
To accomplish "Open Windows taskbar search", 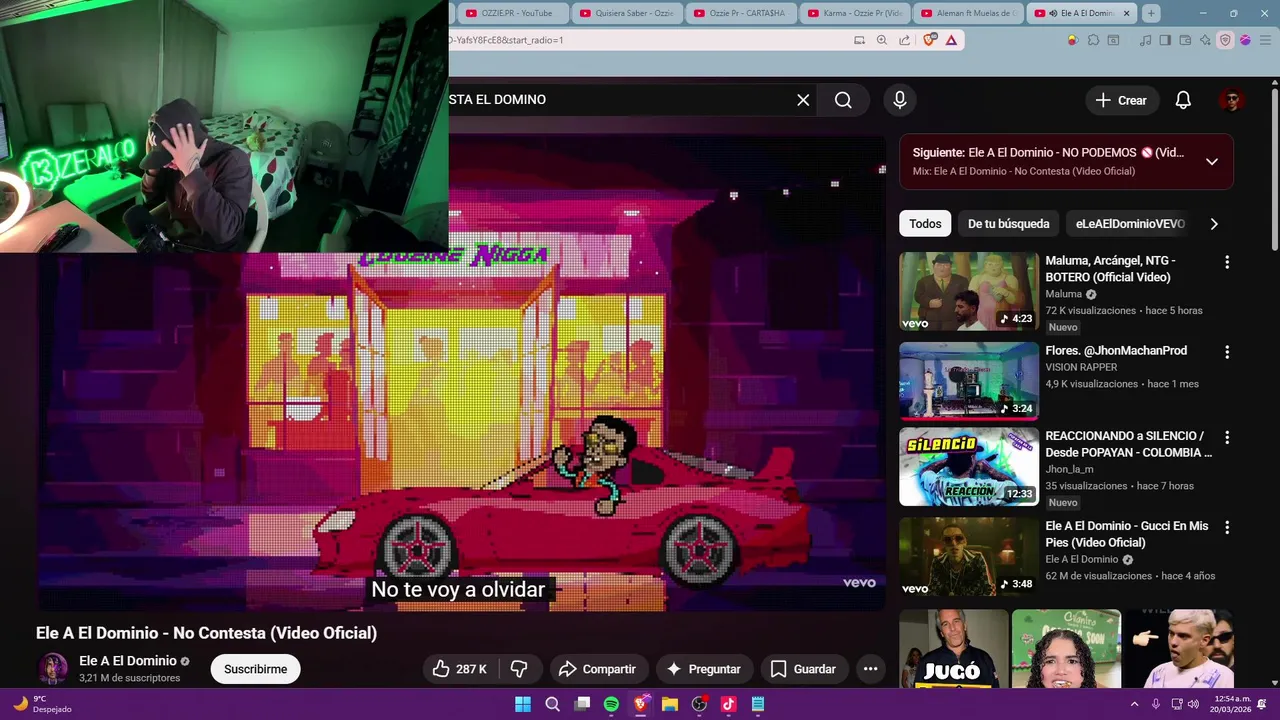I will (x=552, y=704).
